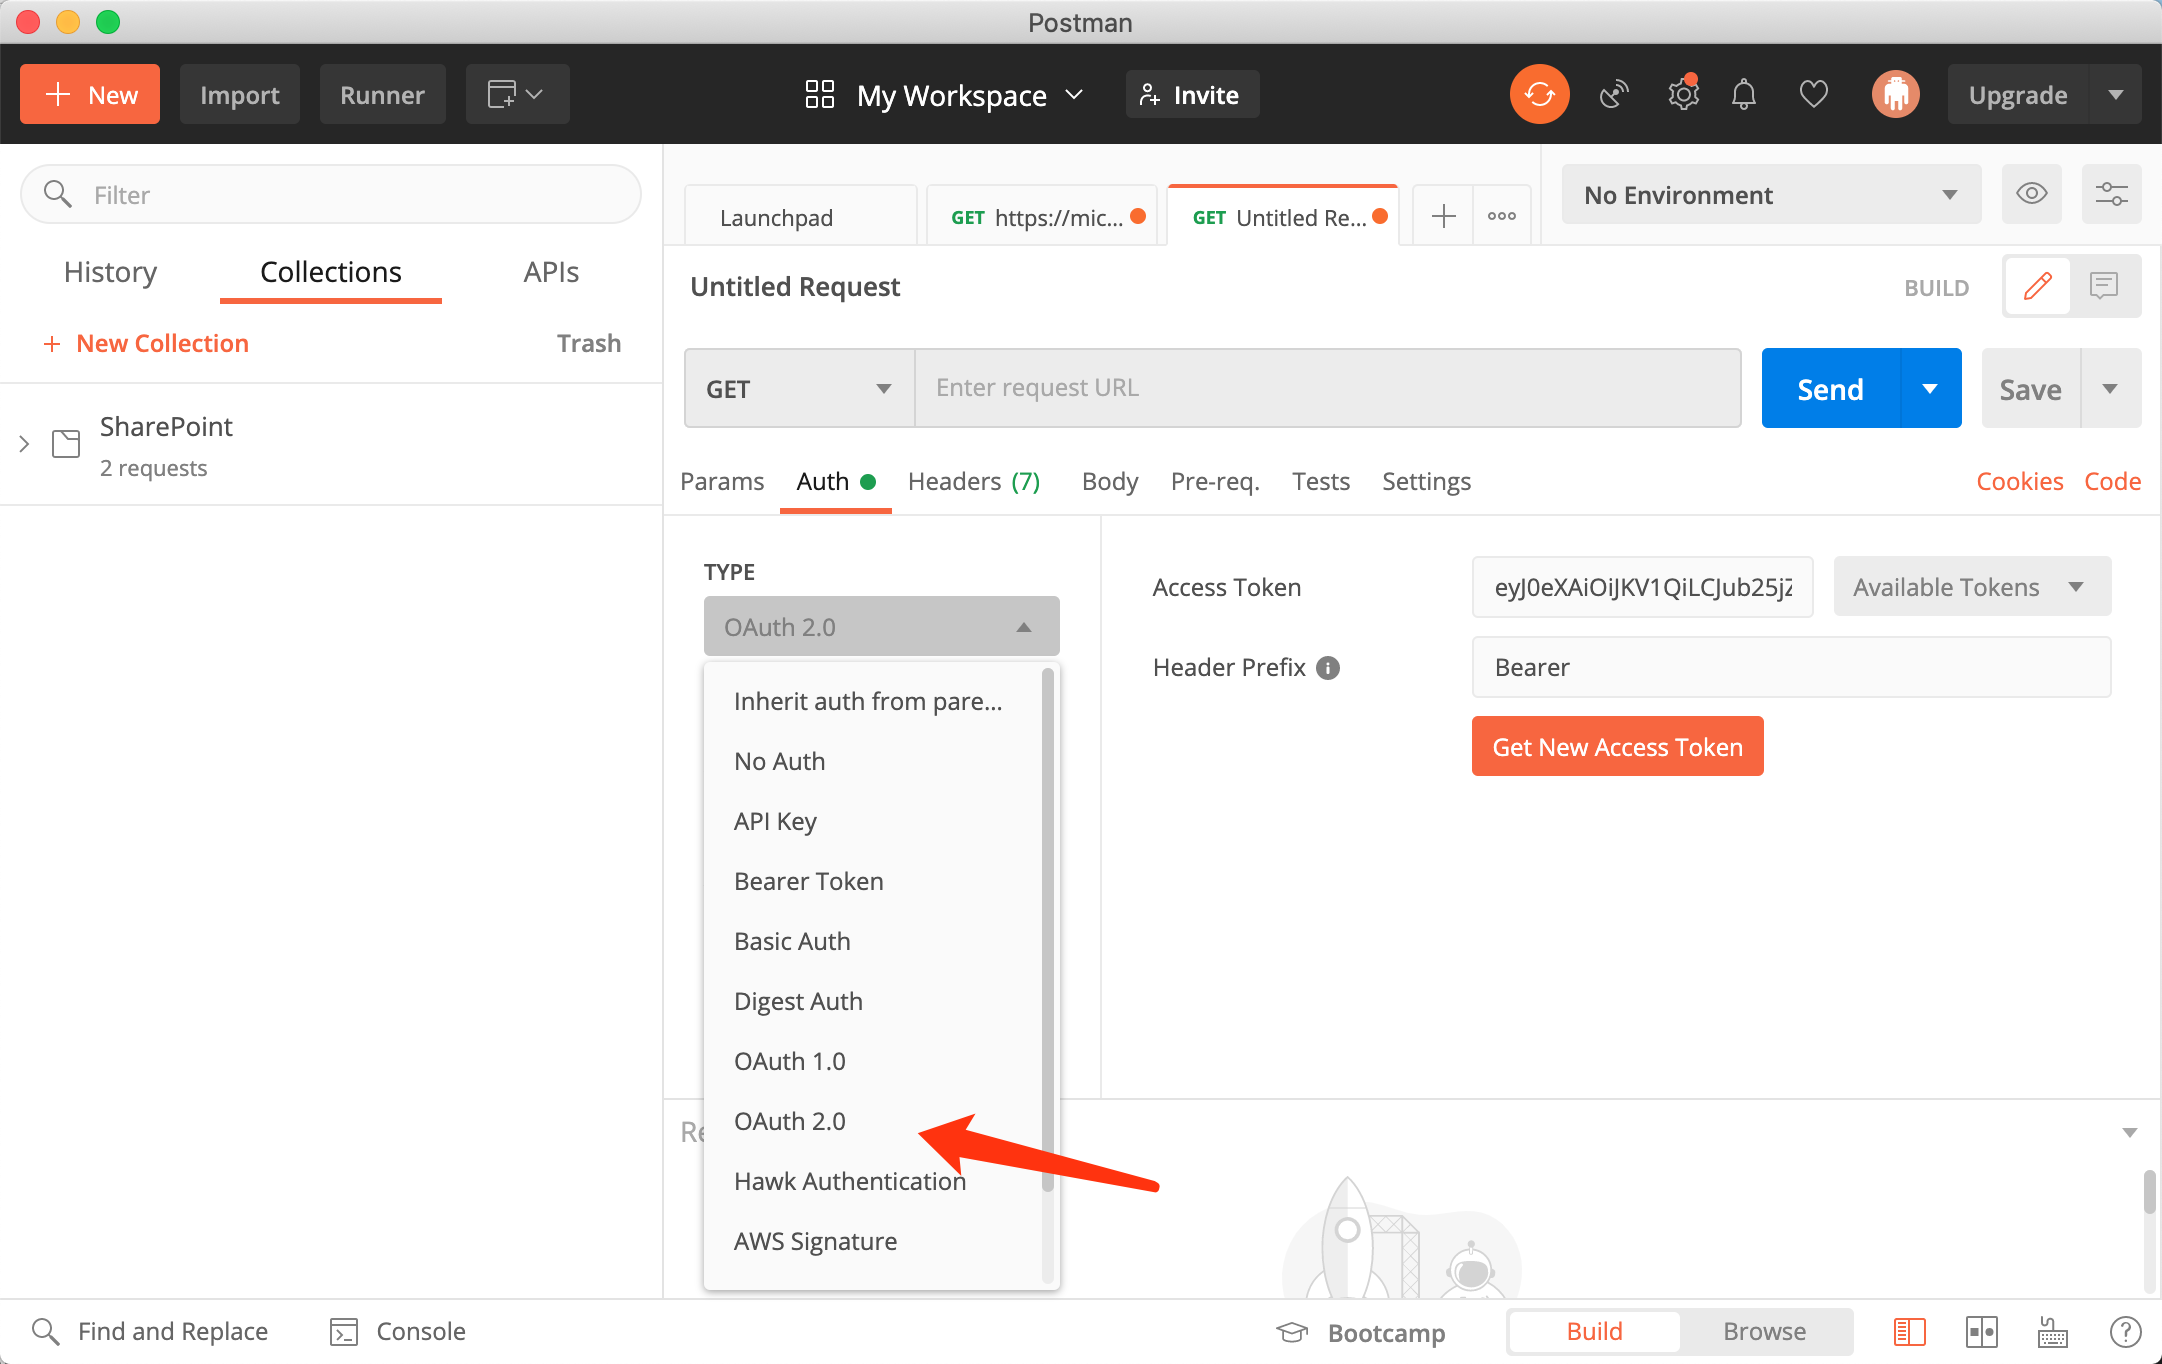The height and width of the screenshot is (1364, 2162).
Task: Open the notifications bell
Action: click(1744, 95)
